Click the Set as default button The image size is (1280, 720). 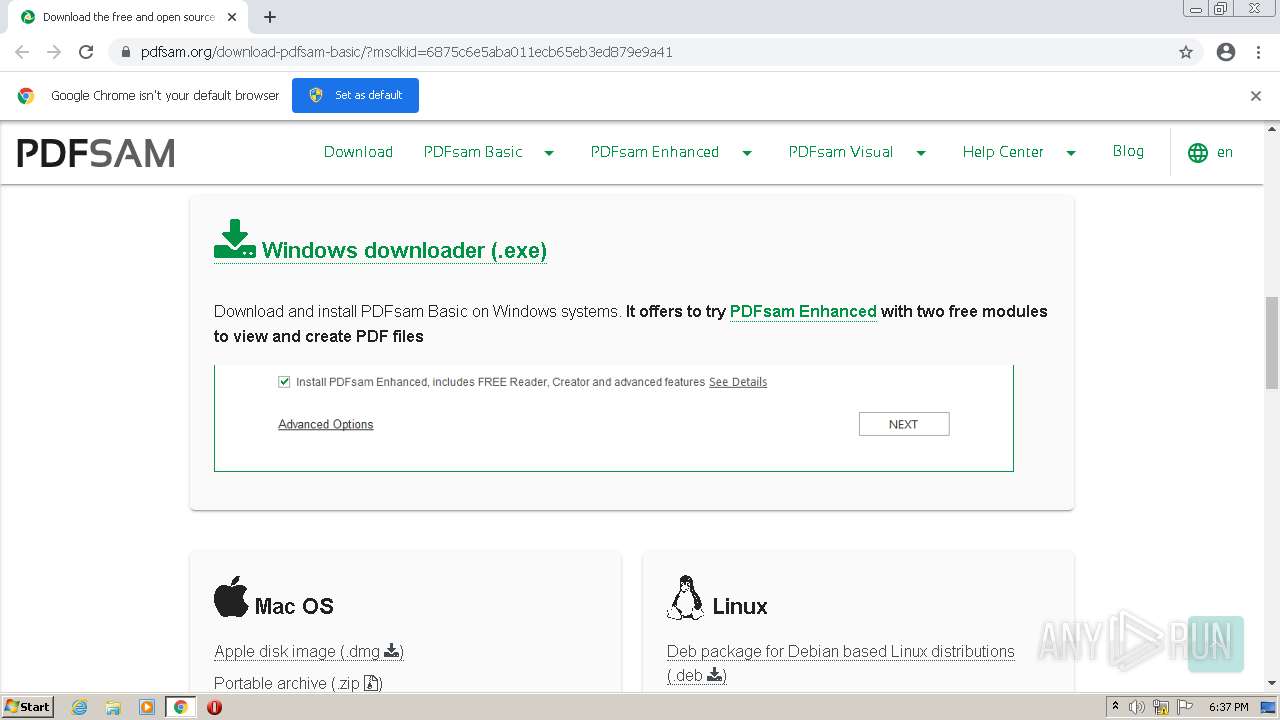[355, 96]
